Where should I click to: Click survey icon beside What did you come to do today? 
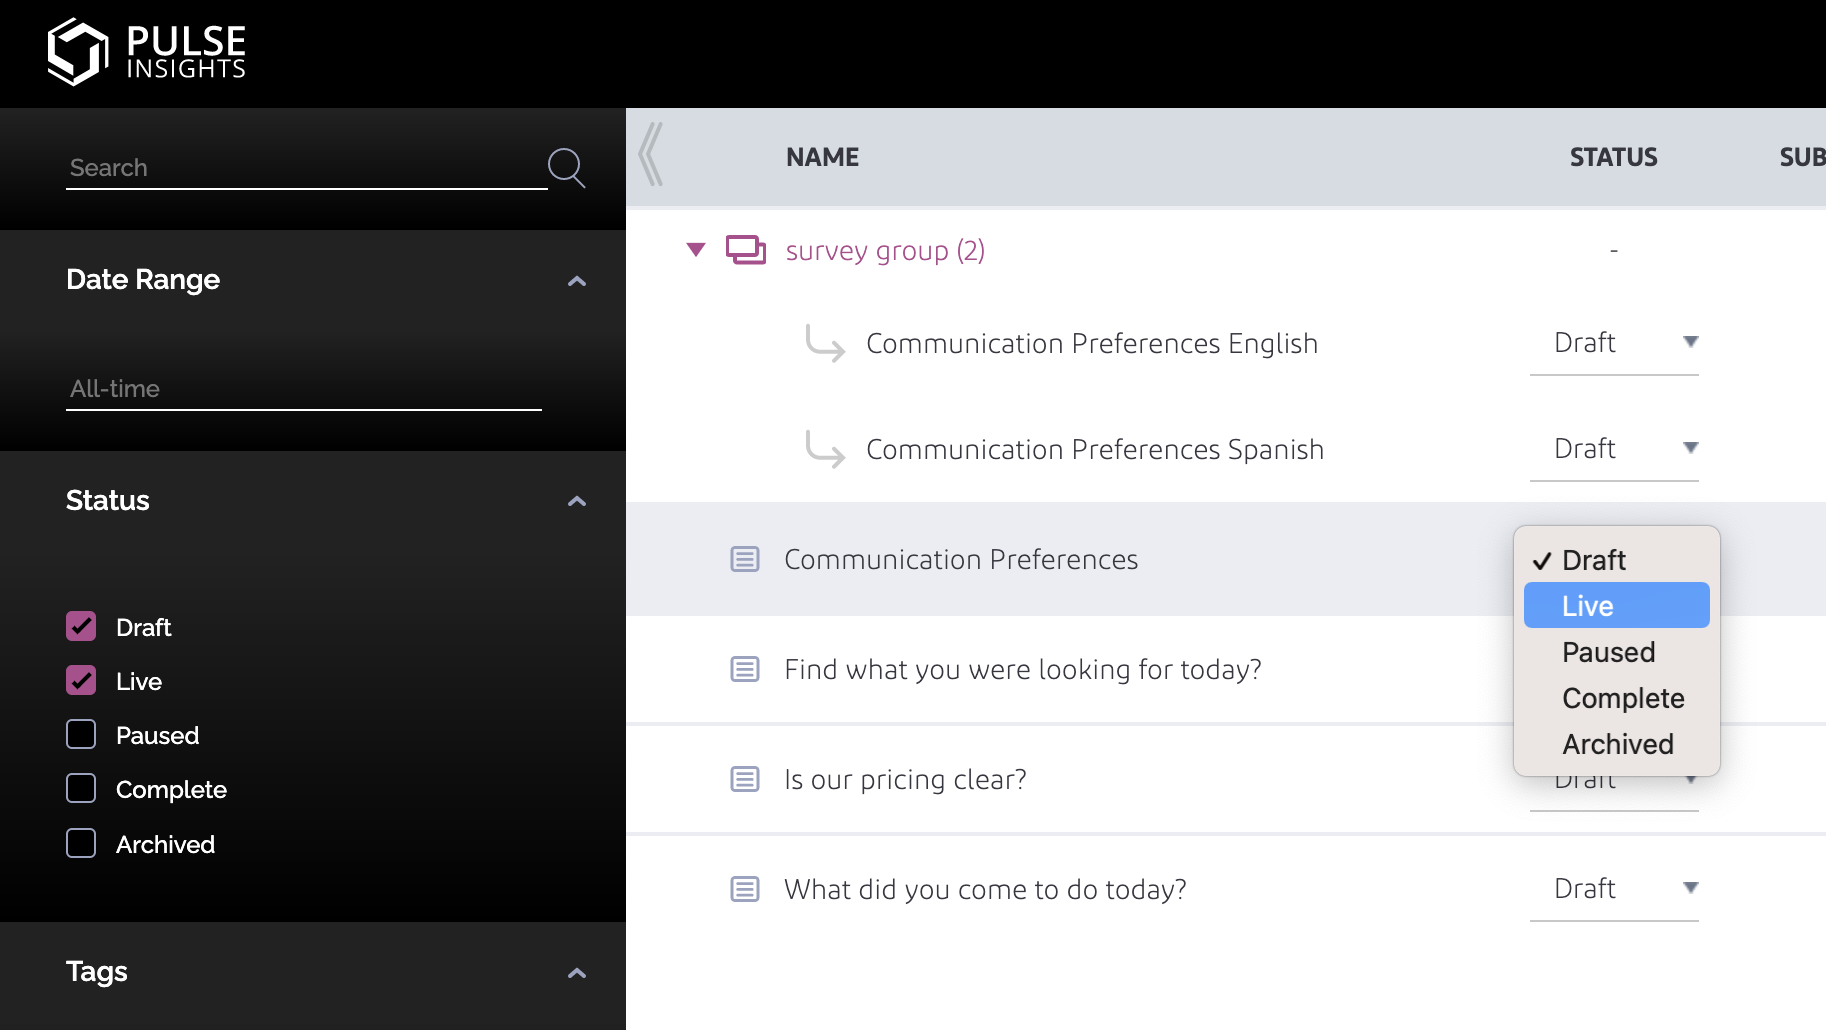(745, 889)
